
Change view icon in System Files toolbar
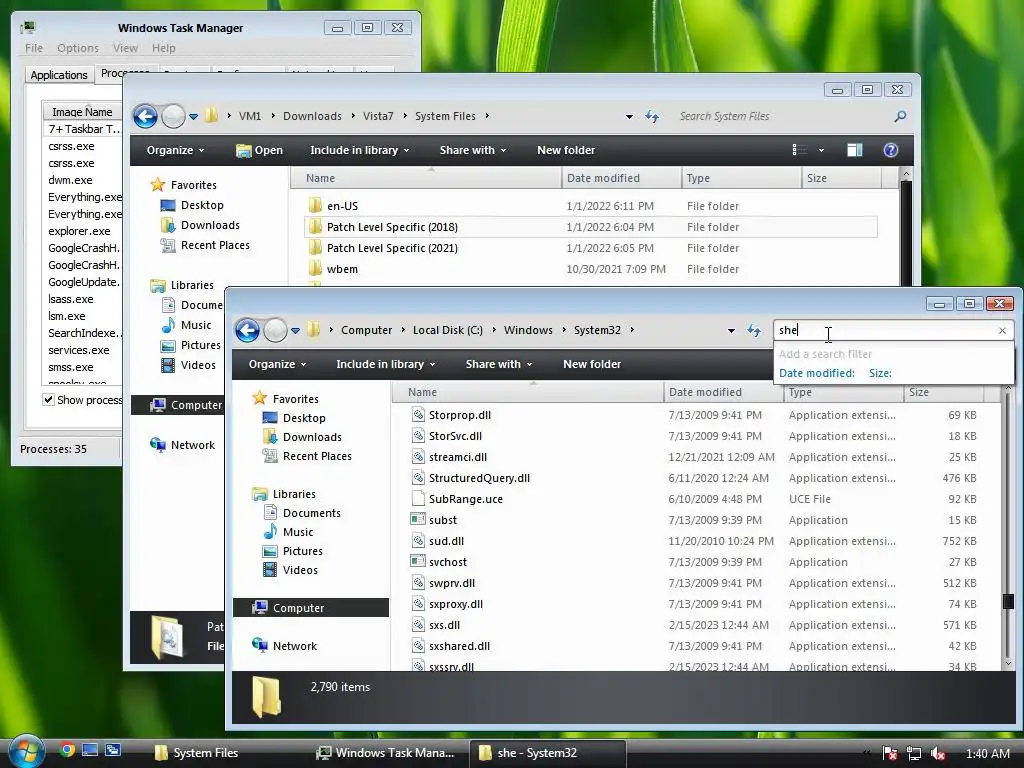click(x=799, y=150)
